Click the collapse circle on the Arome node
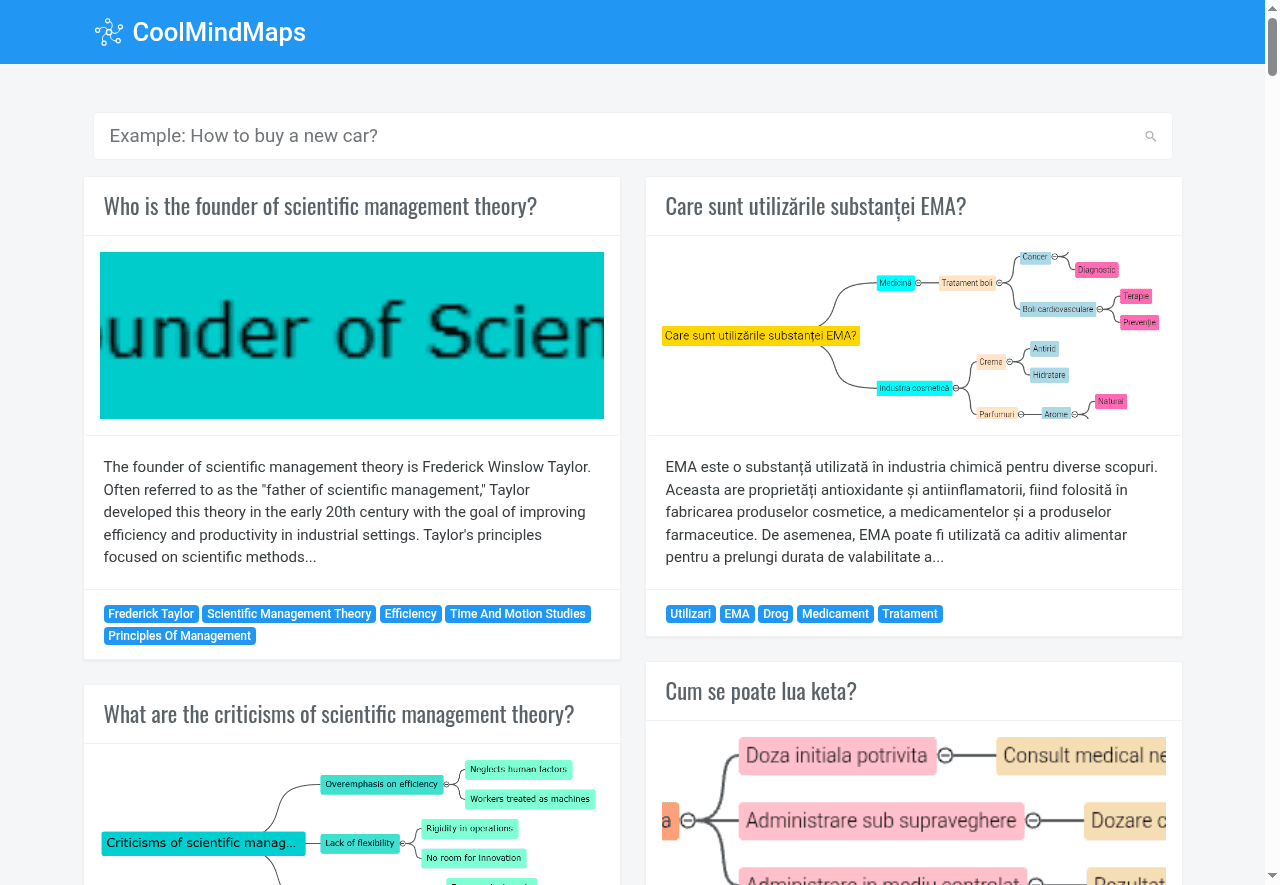The width and height of the screenshot is (1280, 885). 1074,414
